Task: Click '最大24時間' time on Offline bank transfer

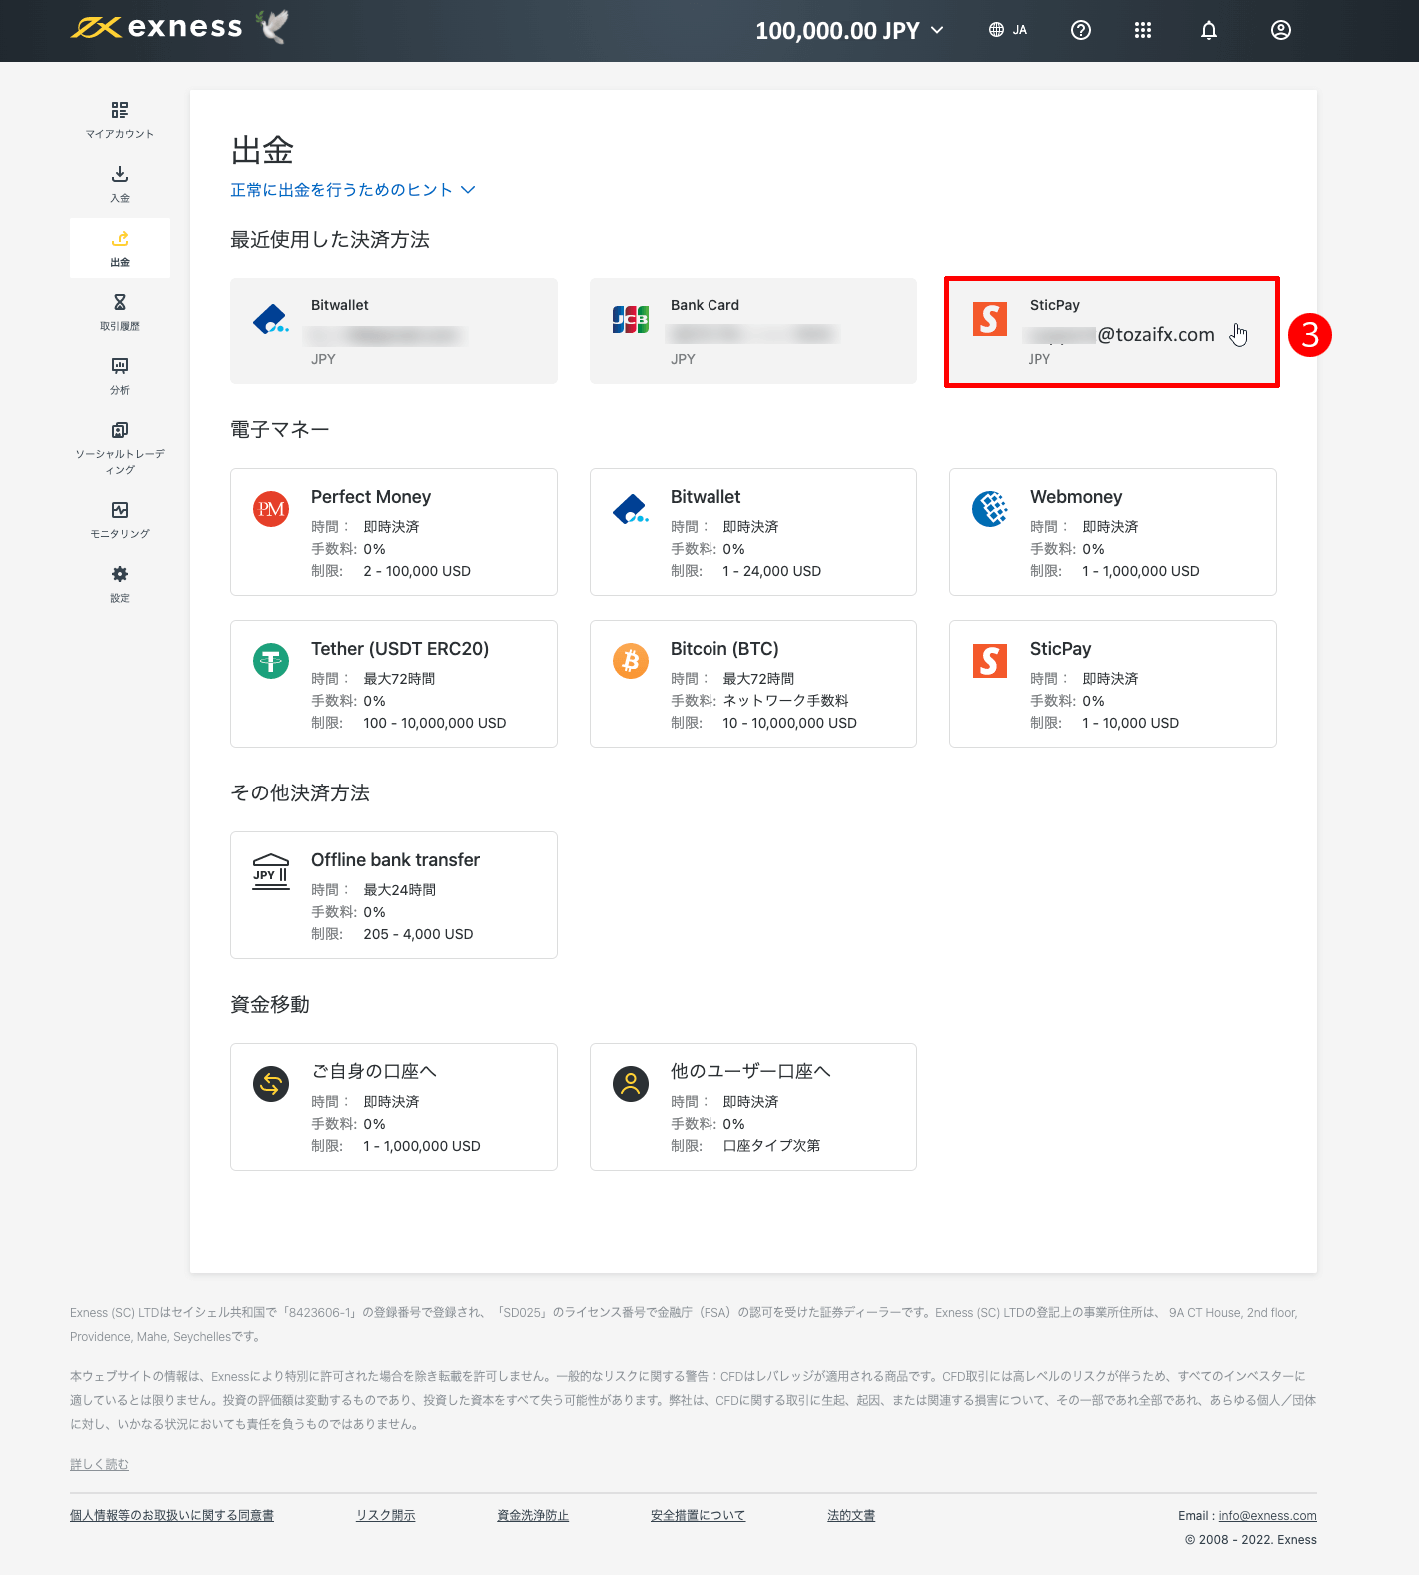Action: point(399,890)
